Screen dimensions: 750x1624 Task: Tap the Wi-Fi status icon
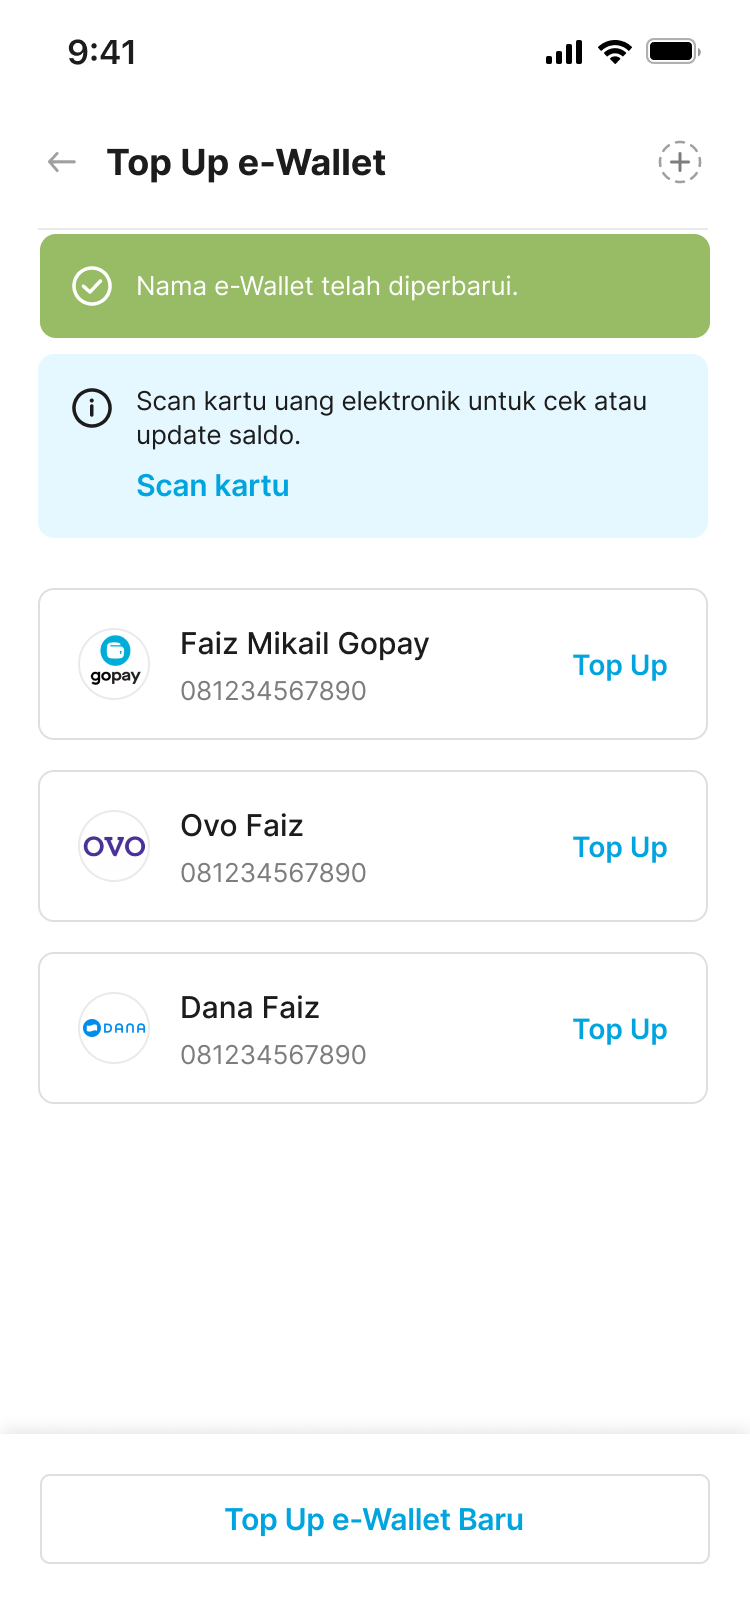[614, 52]
